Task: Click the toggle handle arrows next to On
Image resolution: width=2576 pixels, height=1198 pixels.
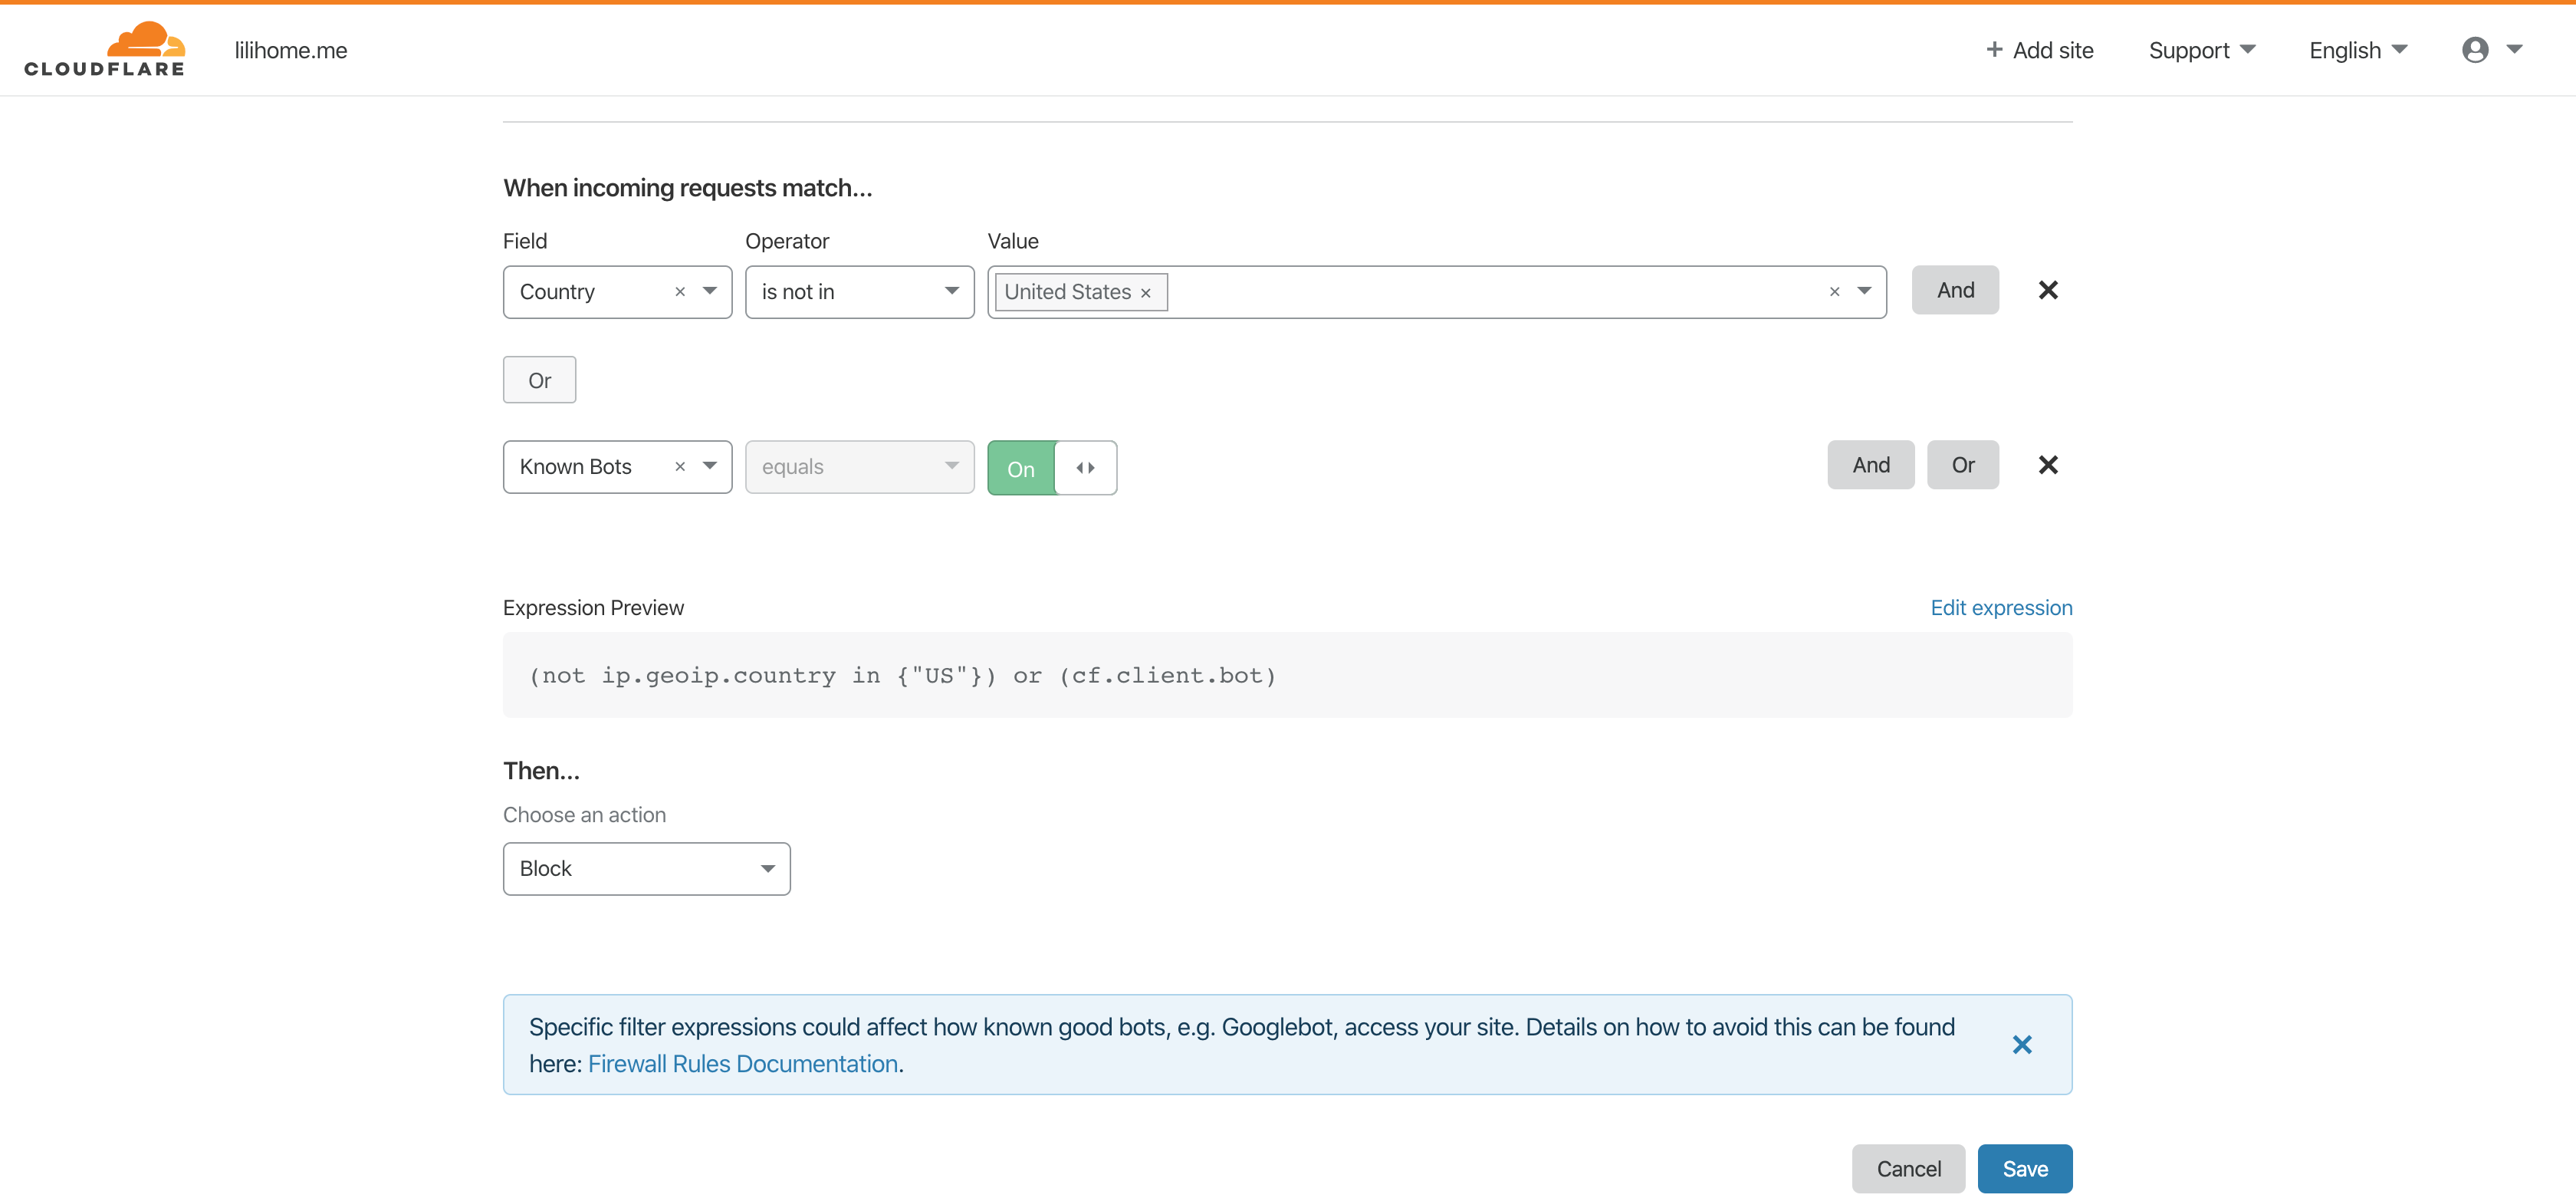Action: (x=1085, y=468)
